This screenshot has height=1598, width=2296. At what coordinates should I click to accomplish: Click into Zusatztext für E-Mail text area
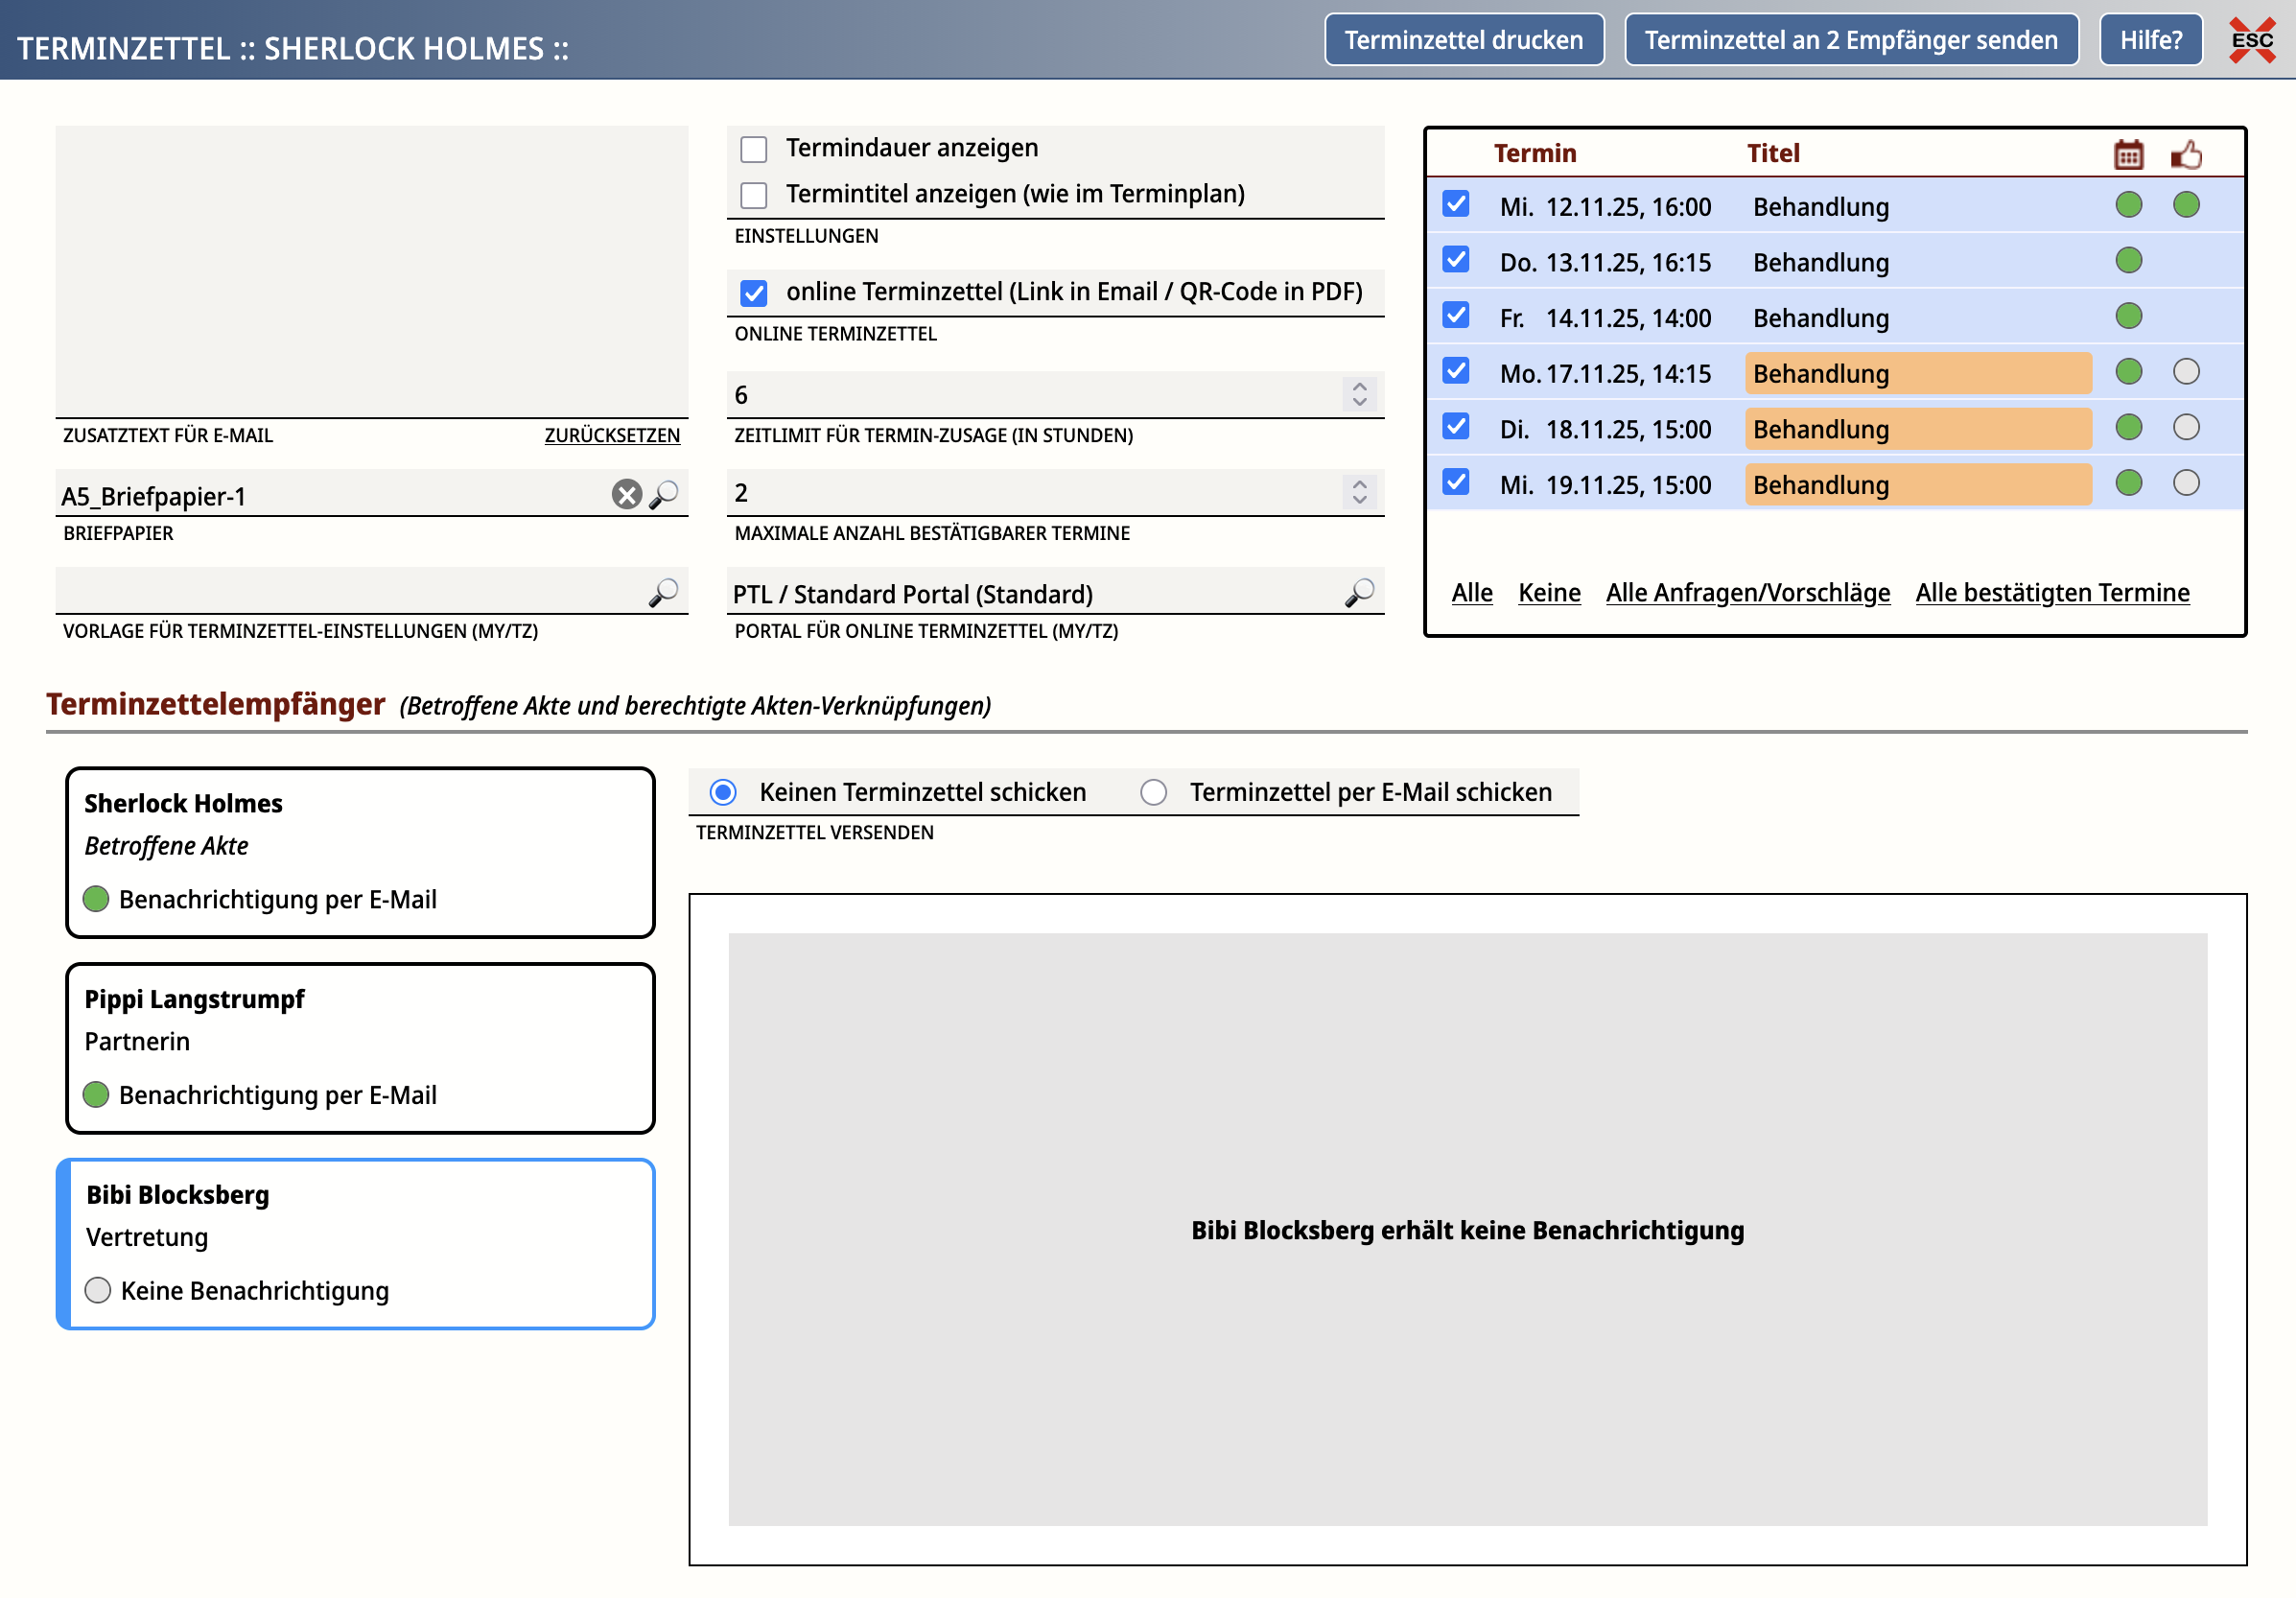coord(371,270)
